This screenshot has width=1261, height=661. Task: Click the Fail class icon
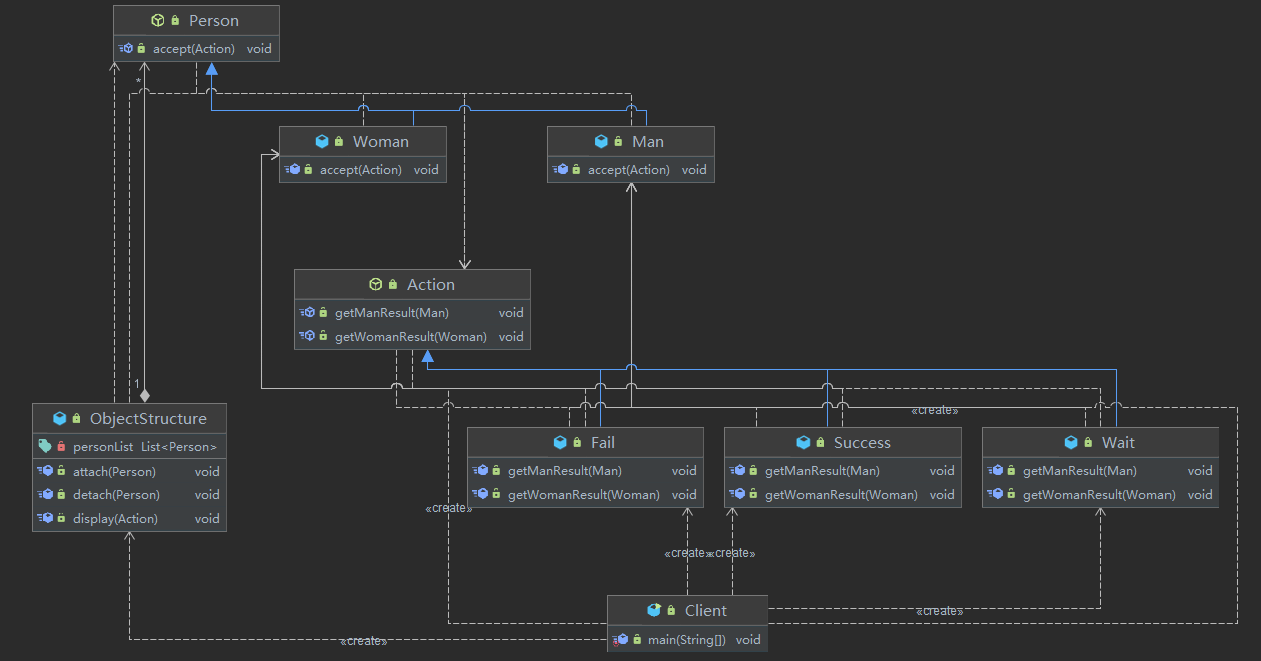pos(560,443)
